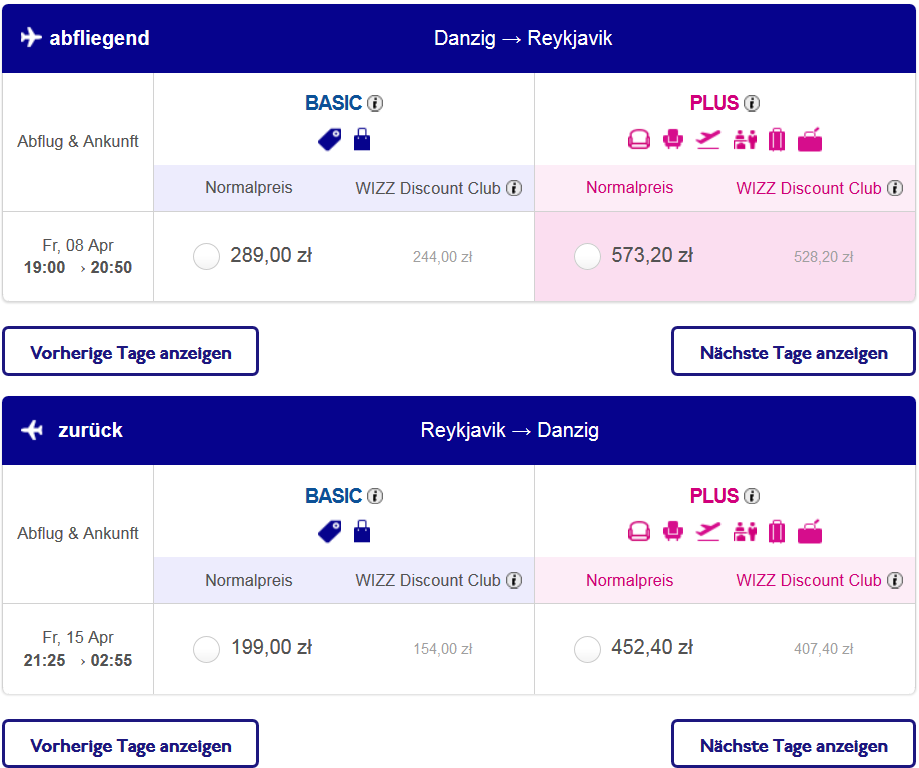Show previous days for Reykjavik to Danzig
The image size is (919, 768).
pos(130,743)
